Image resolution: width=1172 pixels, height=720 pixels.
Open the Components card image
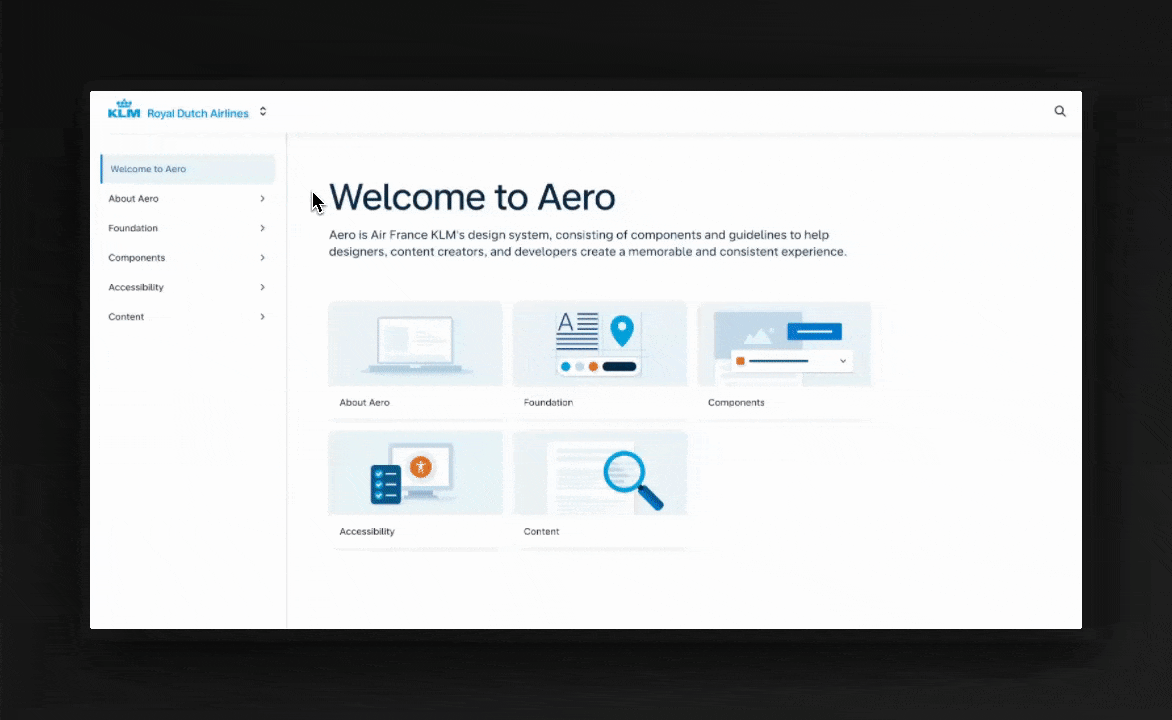pyautogui.click(x=784, y=344)
